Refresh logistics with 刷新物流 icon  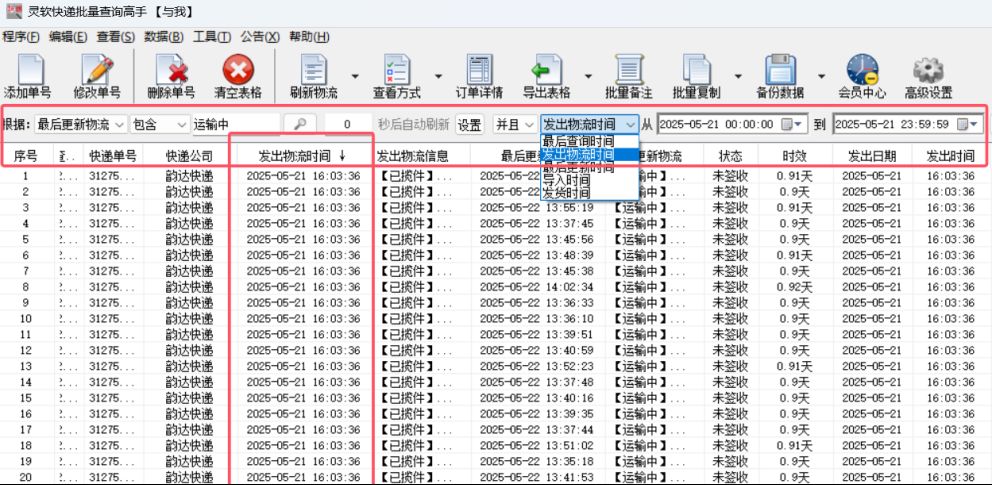(314, 77)
